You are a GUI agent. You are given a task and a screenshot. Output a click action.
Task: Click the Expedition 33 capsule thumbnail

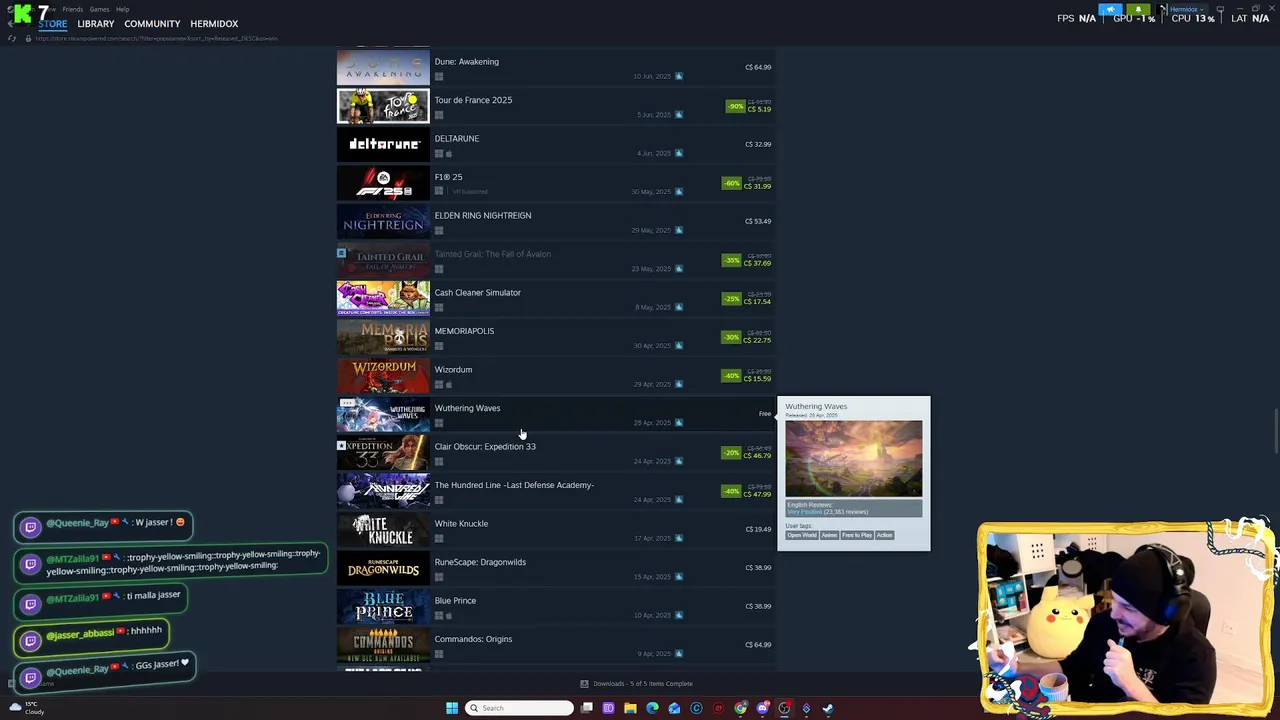tap(383, 453)
